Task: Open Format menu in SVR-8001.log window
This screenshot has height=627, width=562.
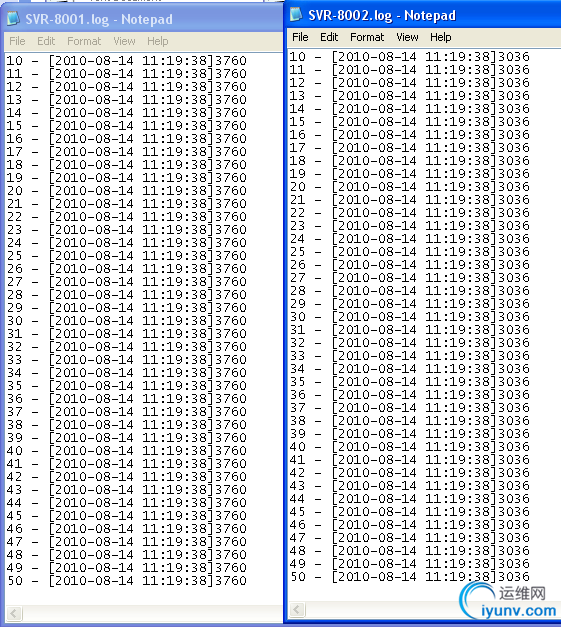Action: pyautogui.click(x=84, y=41)
